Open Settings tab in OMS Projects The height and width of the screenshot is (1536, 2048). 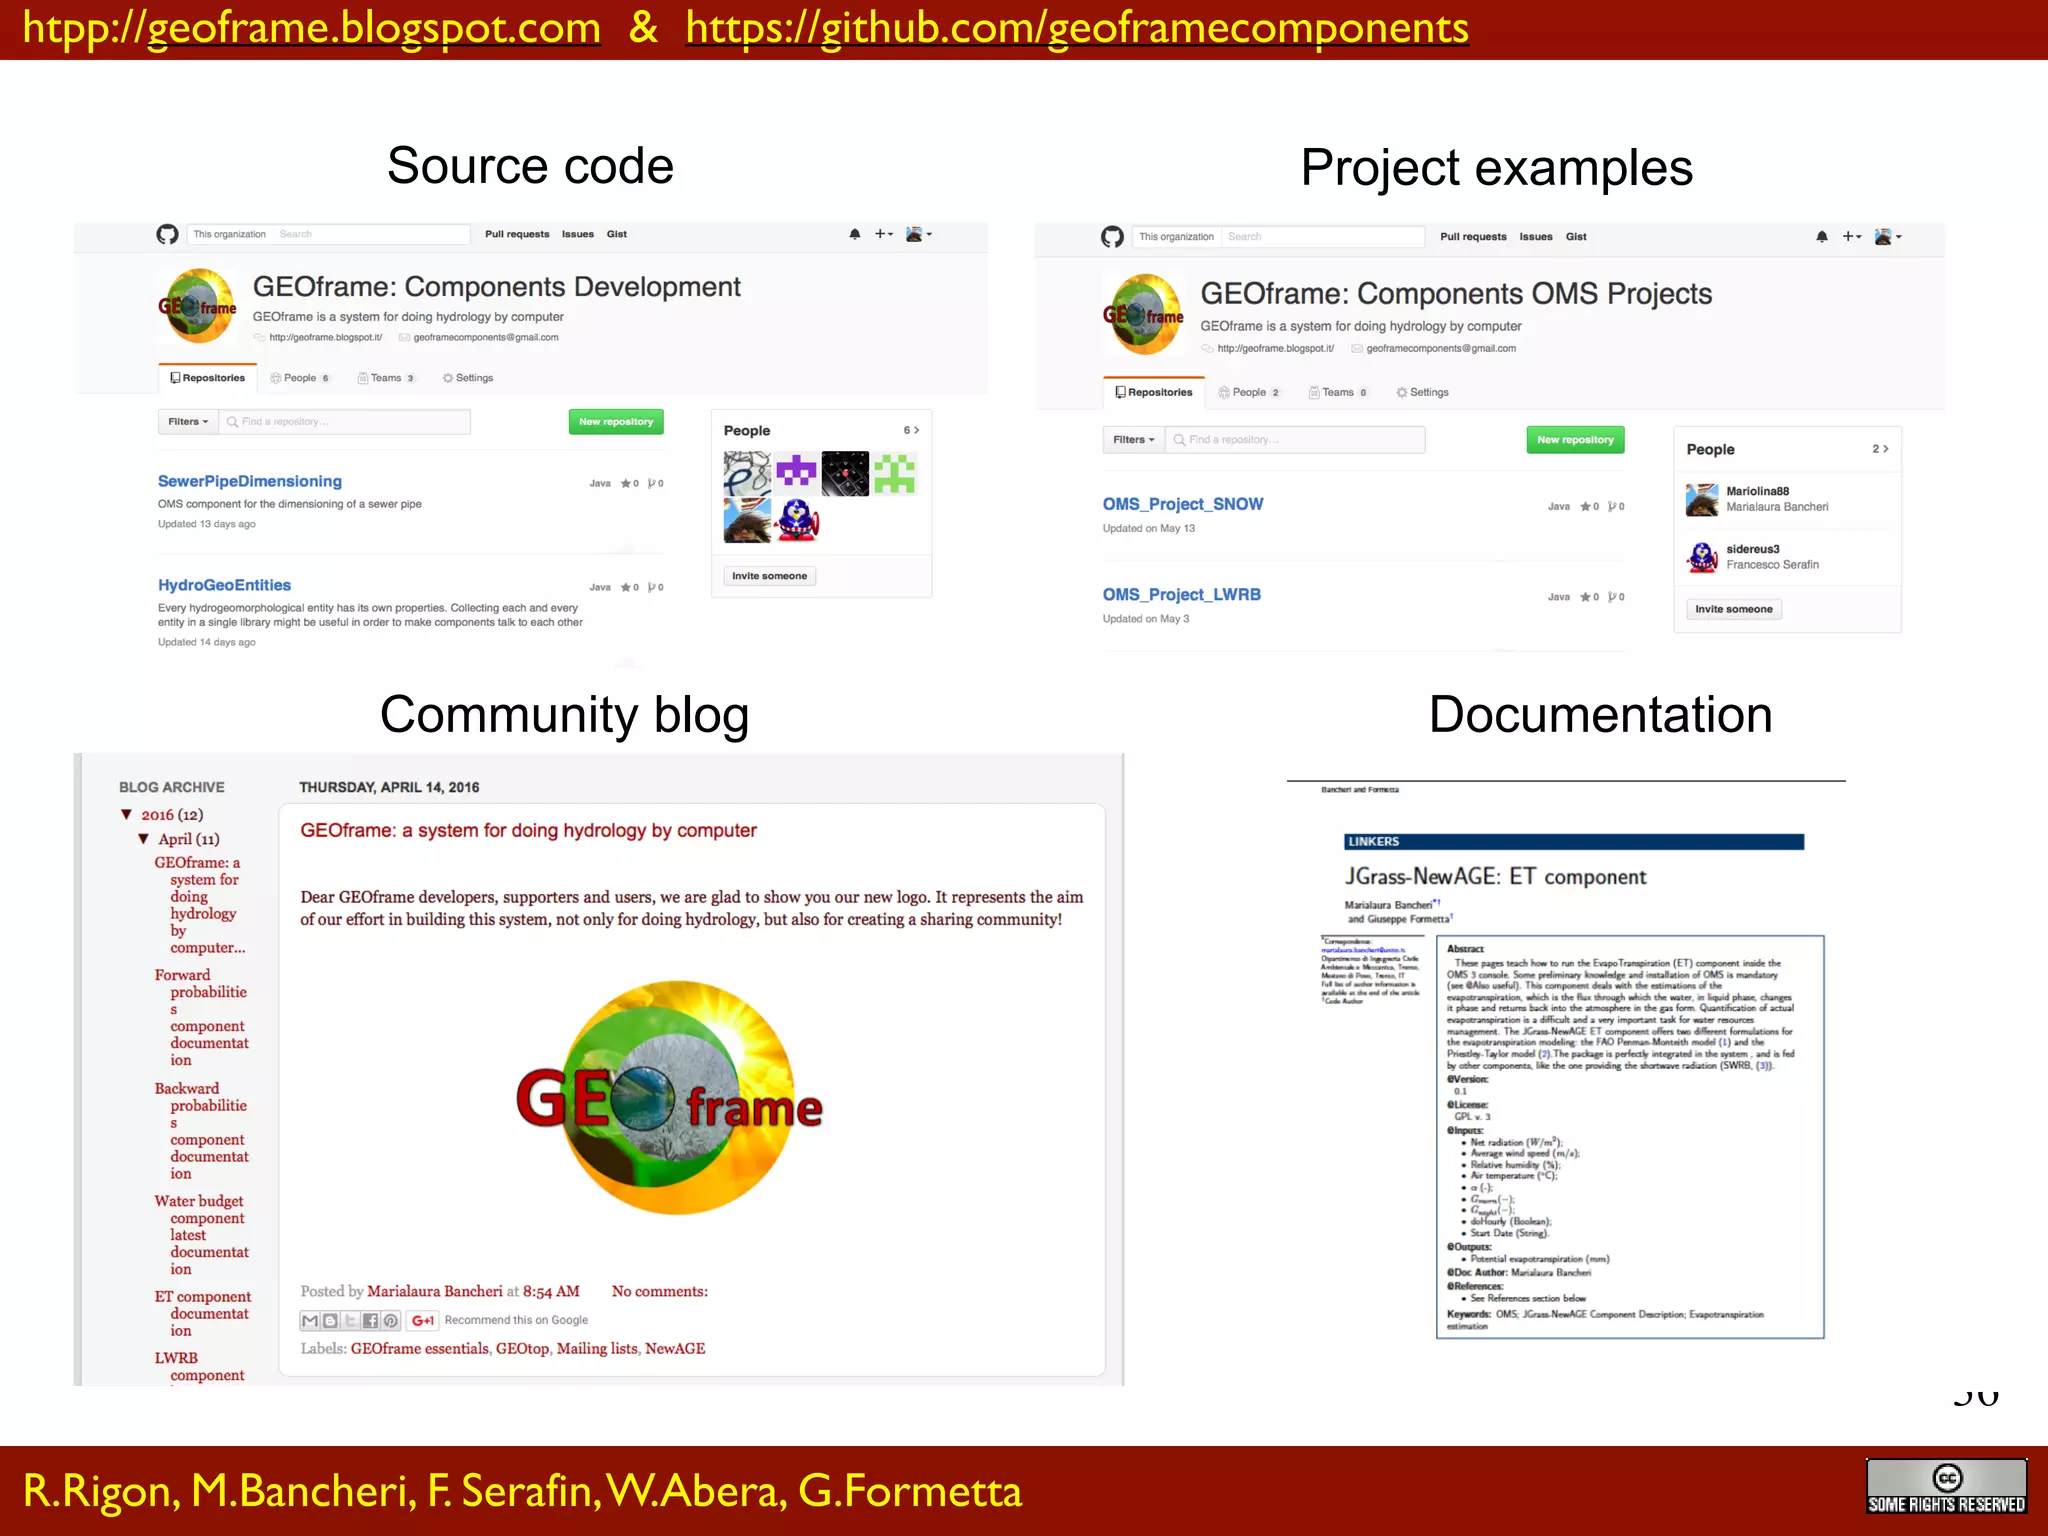(x=1422, y=392)
